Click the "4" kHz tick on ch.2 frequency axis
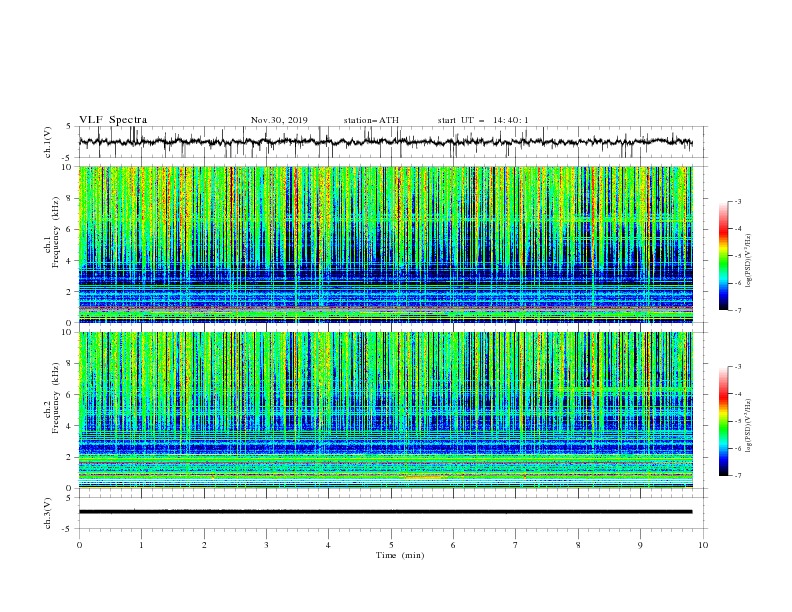 [70, 426]
